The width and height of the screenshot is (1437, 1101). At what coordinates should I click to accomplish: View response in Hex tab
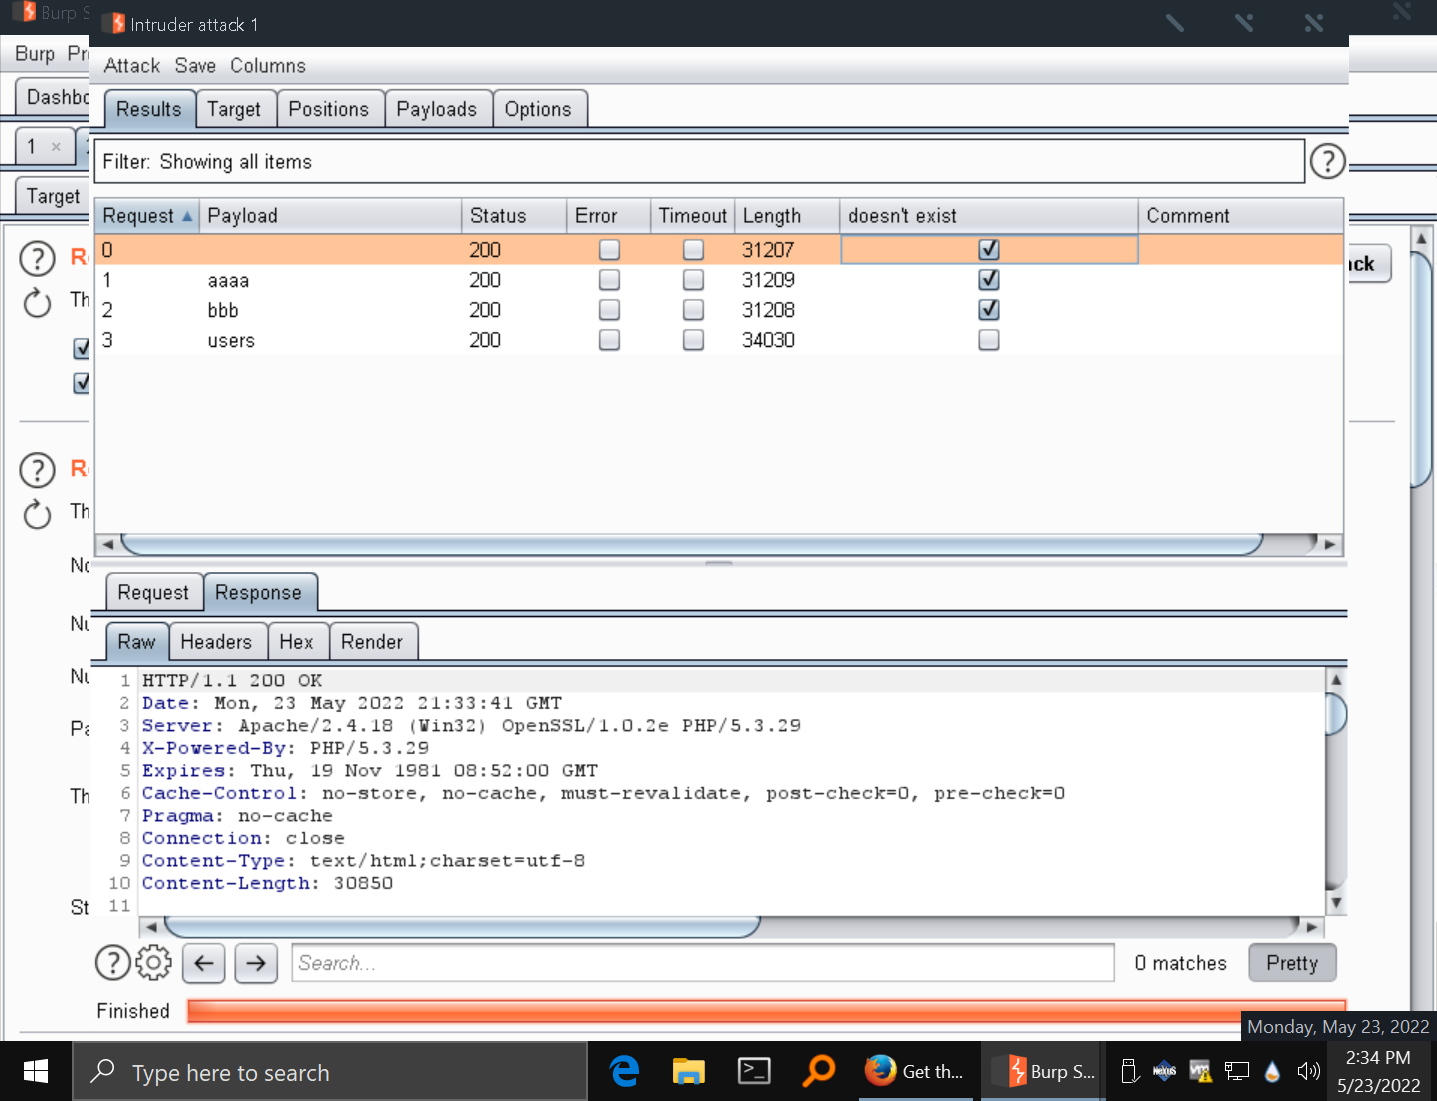click(296, 642)
